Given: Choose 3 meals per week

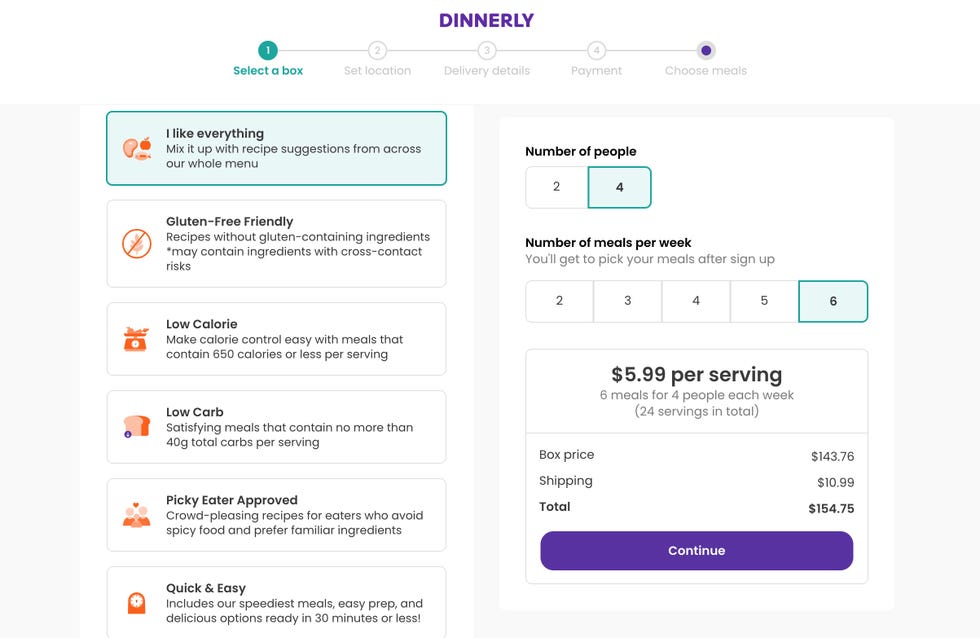Looking at the screenshot, I should 628,301.
